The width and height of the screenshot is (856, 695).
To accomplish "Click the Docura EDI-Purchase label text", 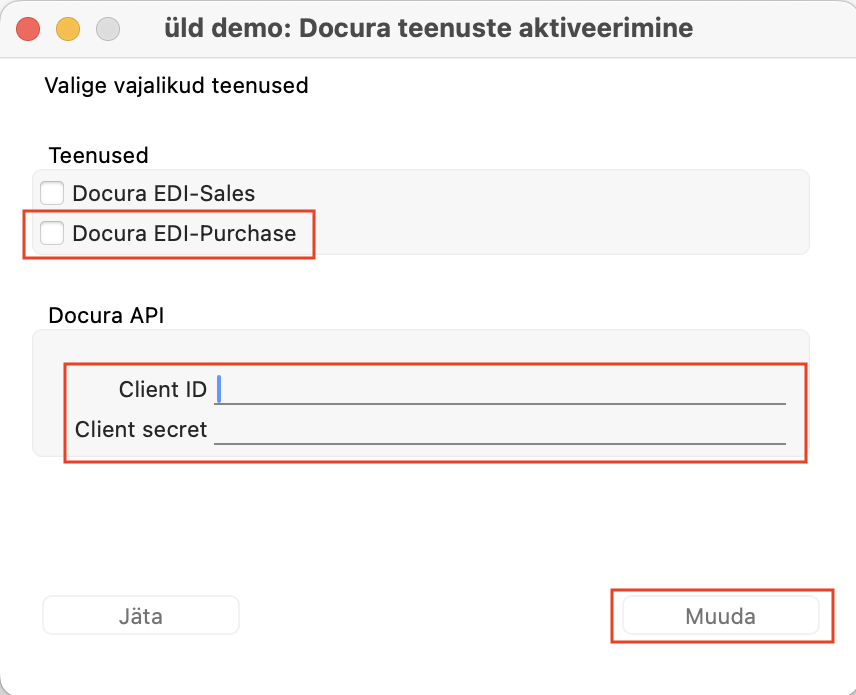I will 185,233.
